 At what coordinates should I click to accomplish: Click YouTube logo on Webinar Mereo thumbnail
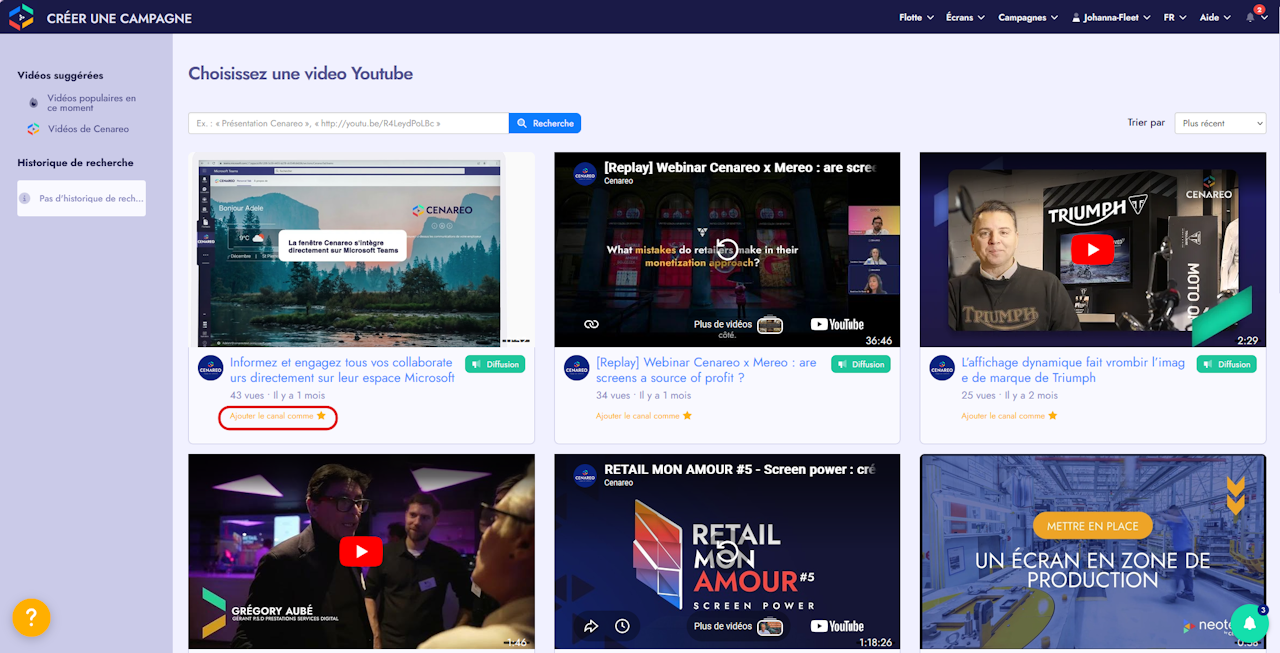[837, 324]
